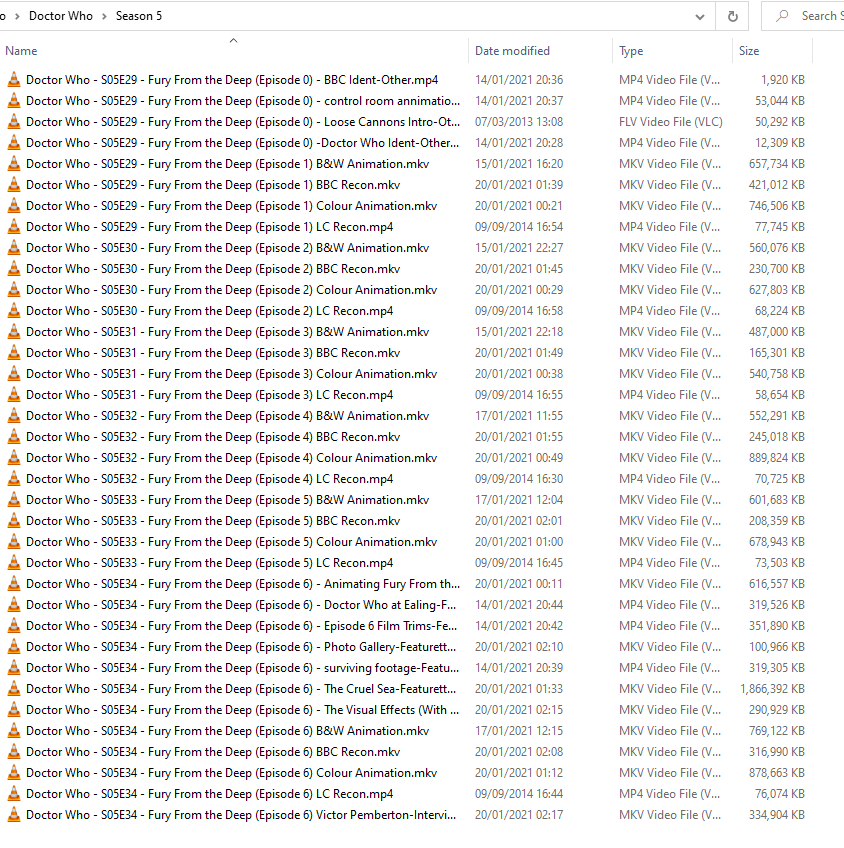This screenshot has height=848, width=844.
Task: Click VLC icon of Episode 4 LC Recon.mp4
Action: click(14, 479)
